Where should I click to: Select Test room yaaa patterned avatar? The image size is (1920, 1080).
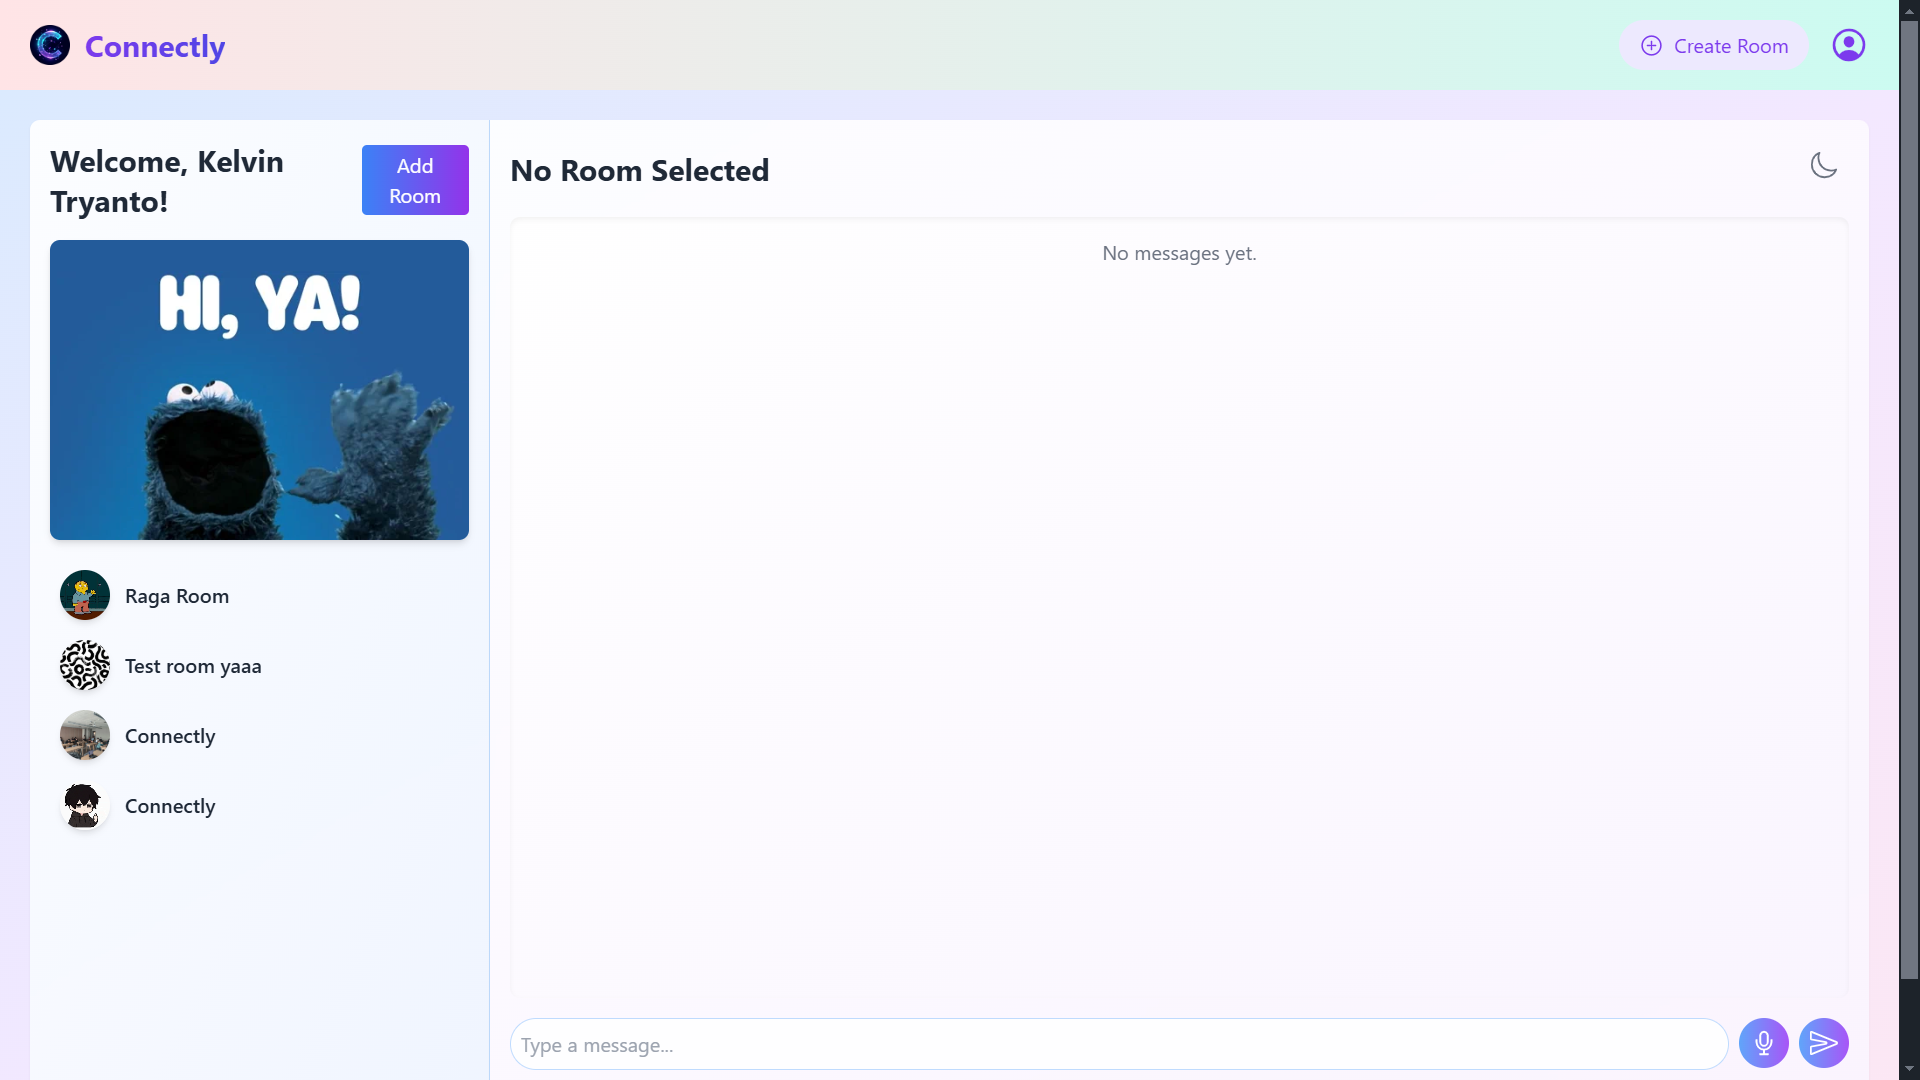[x=85, y=666]
